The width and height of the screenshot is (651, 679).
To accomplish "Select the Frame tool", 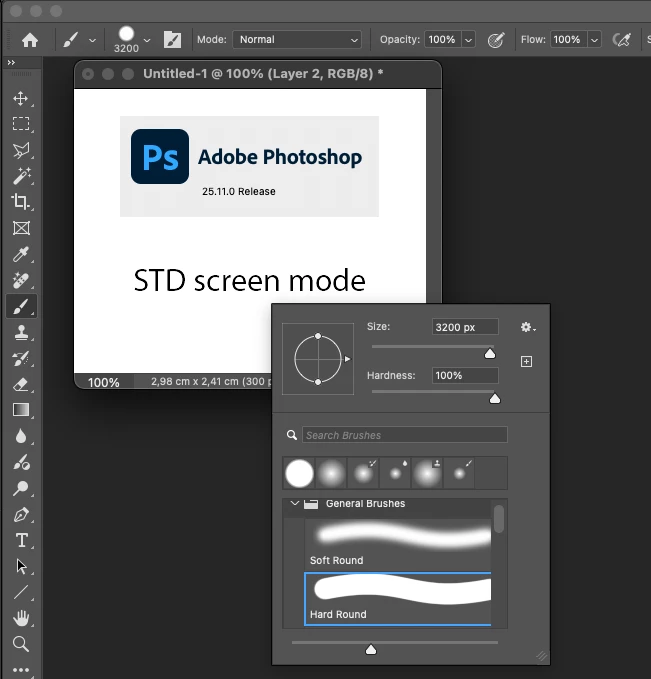I will 21,228.
